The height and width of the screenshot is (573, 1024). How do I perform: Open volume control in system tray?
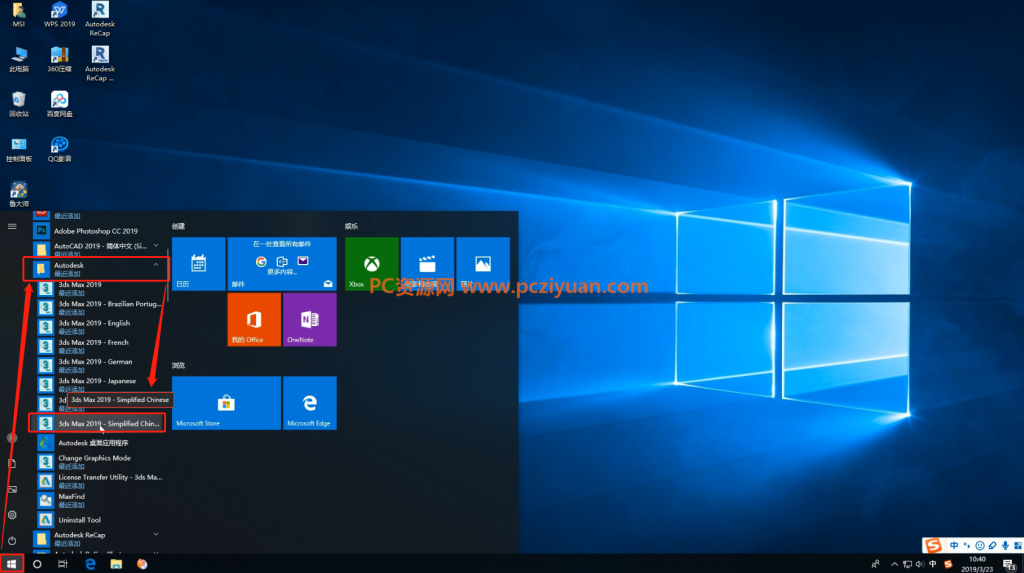click(x=920, y=564)
